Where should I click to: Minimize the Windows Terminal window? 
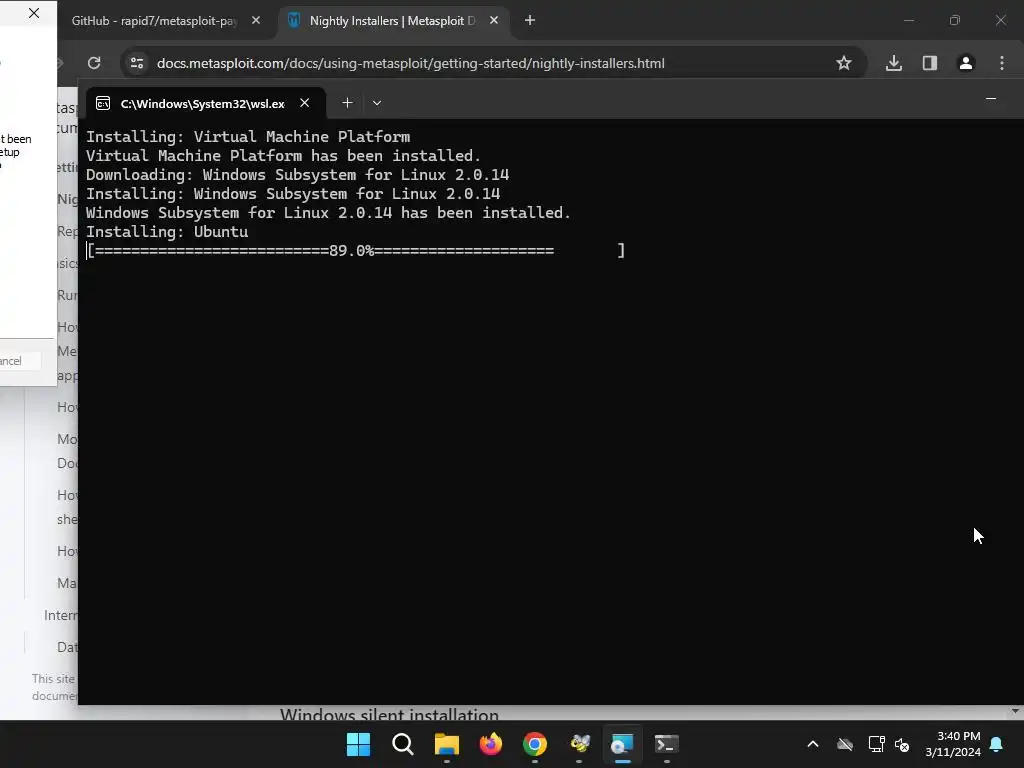tap(991, 99)
